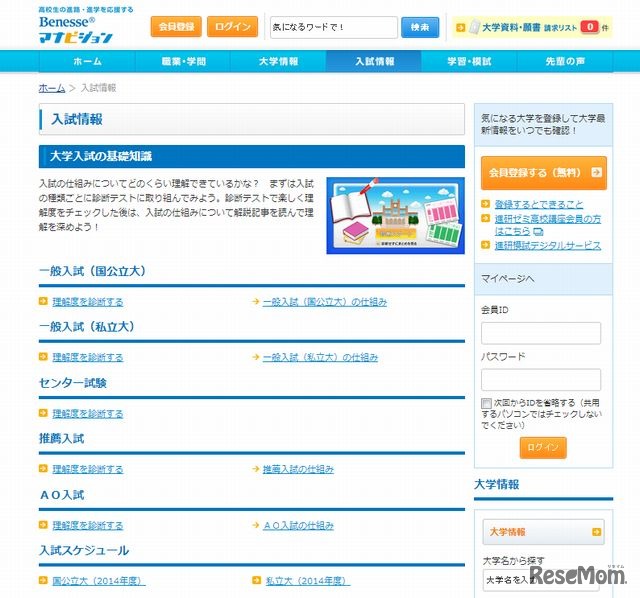This screenshot has height=598, width=640.
Task: Open ＡＯ入試の仕組み link
Action: coord(298,525)
